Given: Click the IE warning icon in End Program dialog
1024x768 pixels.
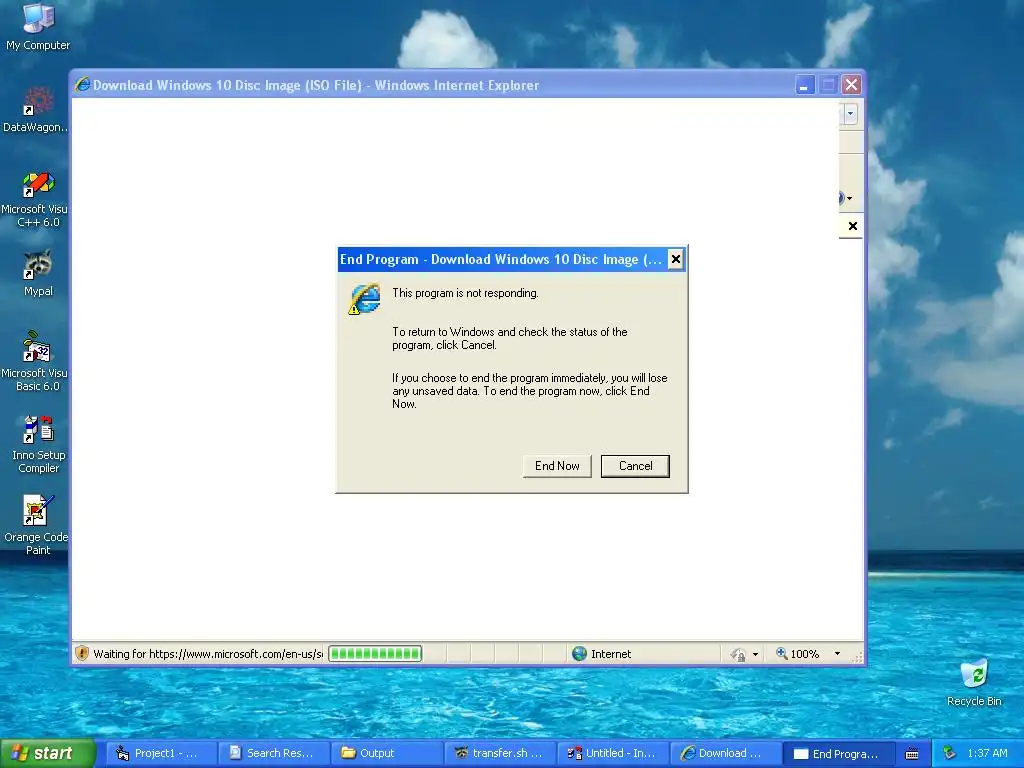Looking at the screenshot, I should tap(364, 299).
